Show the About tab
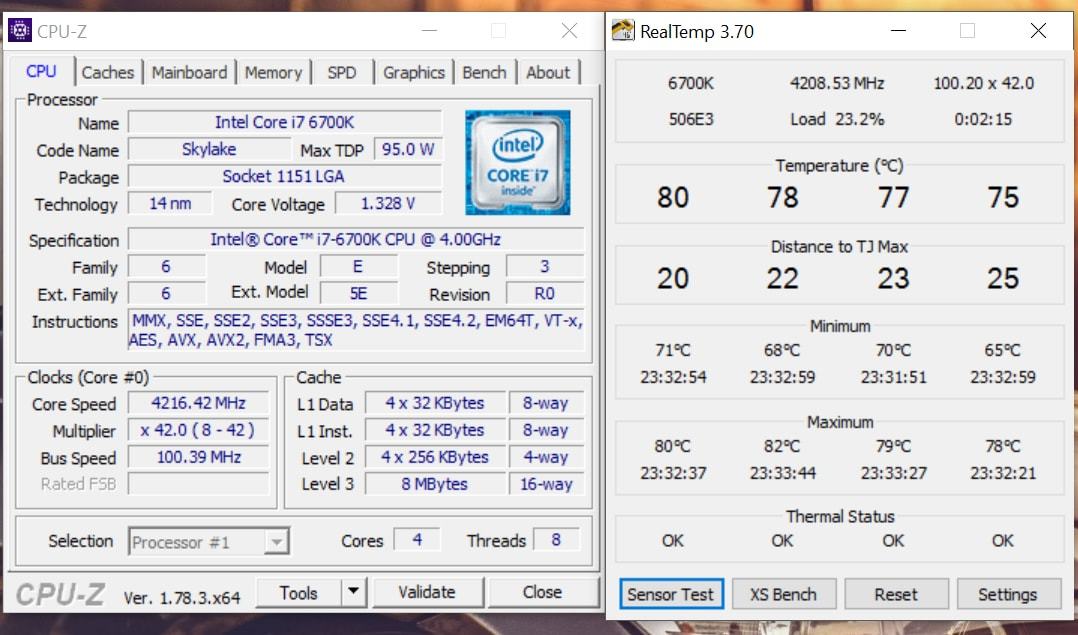The width and height of the screenshot is (1078, 635). [548, 72]
